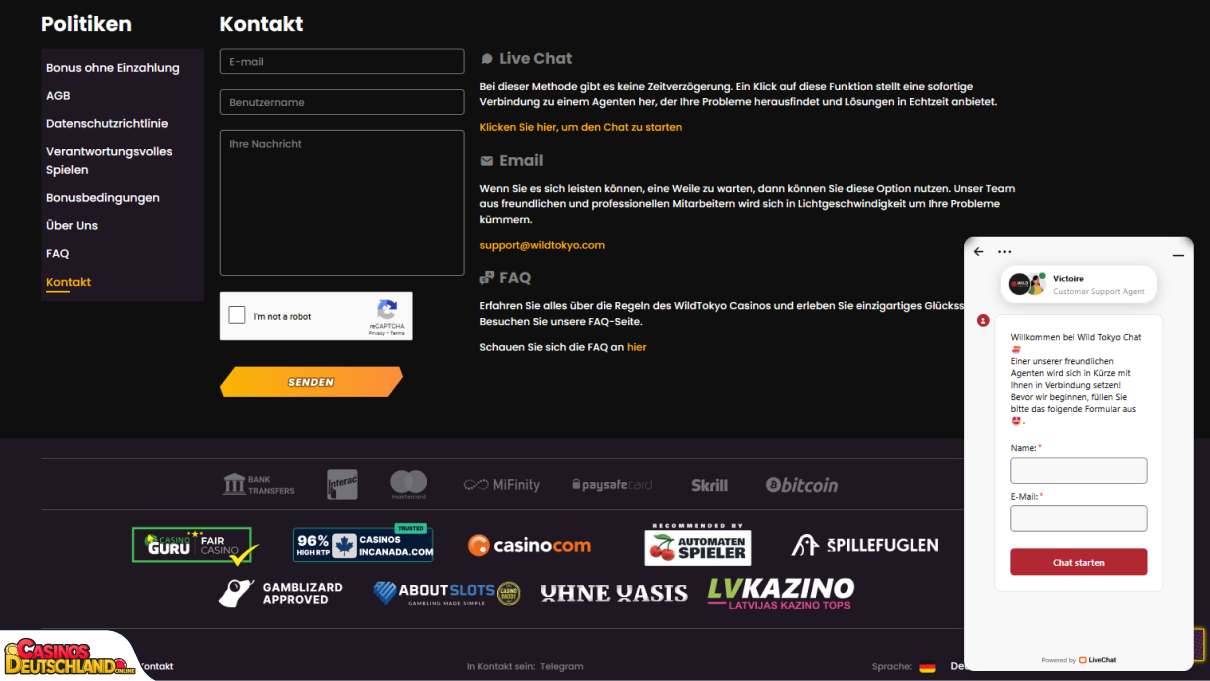This screenshot has width=1210, height=681.
Task: Click the Mastercard logo
Action: coord(408,485)
